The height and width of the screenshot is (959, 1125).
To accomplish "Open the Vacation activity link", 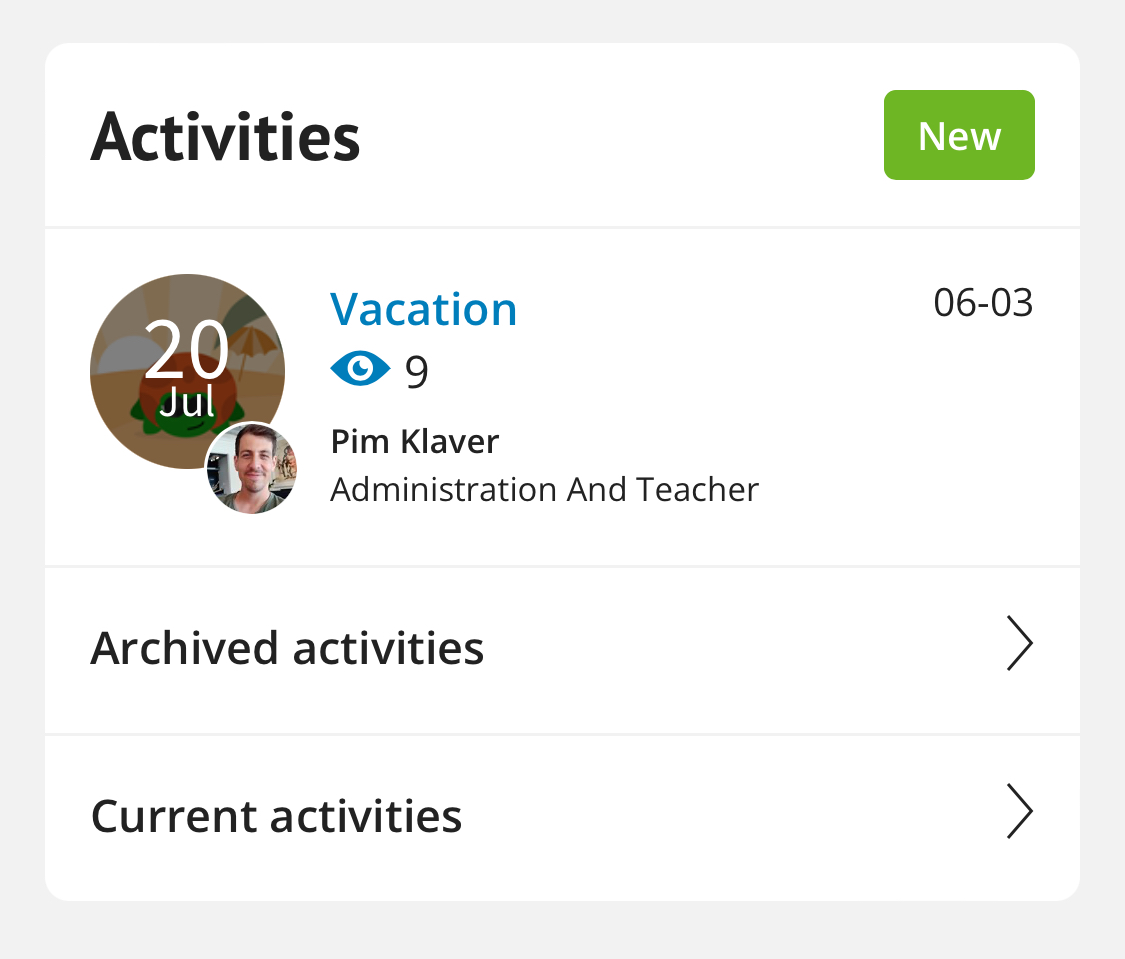I will tap(423, 309).
